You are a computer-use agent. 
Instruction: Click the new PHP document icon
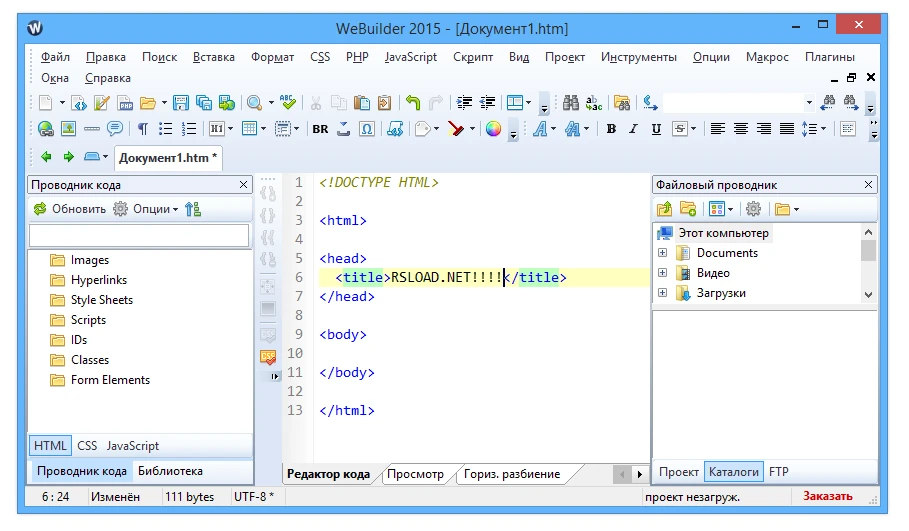[126, 103]
